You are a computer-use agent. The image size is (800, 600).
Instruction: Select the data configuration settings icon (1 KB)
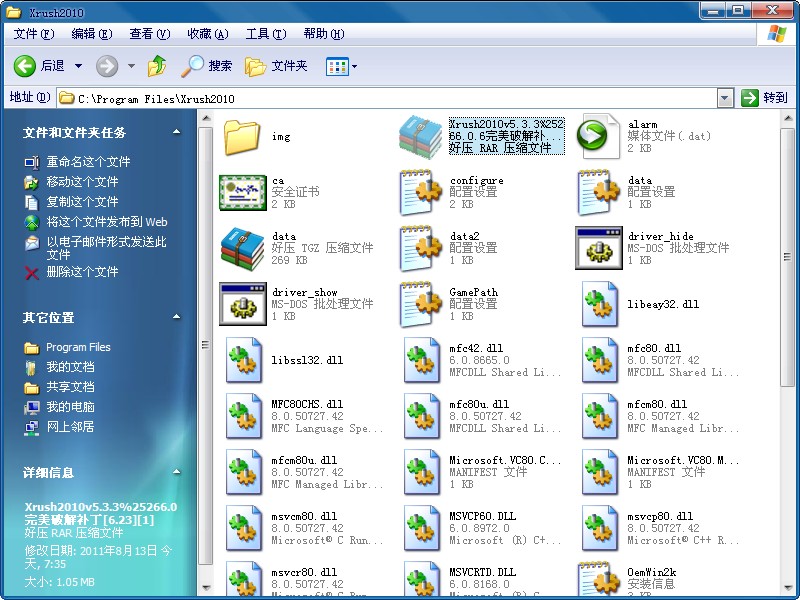click(598, 192)
